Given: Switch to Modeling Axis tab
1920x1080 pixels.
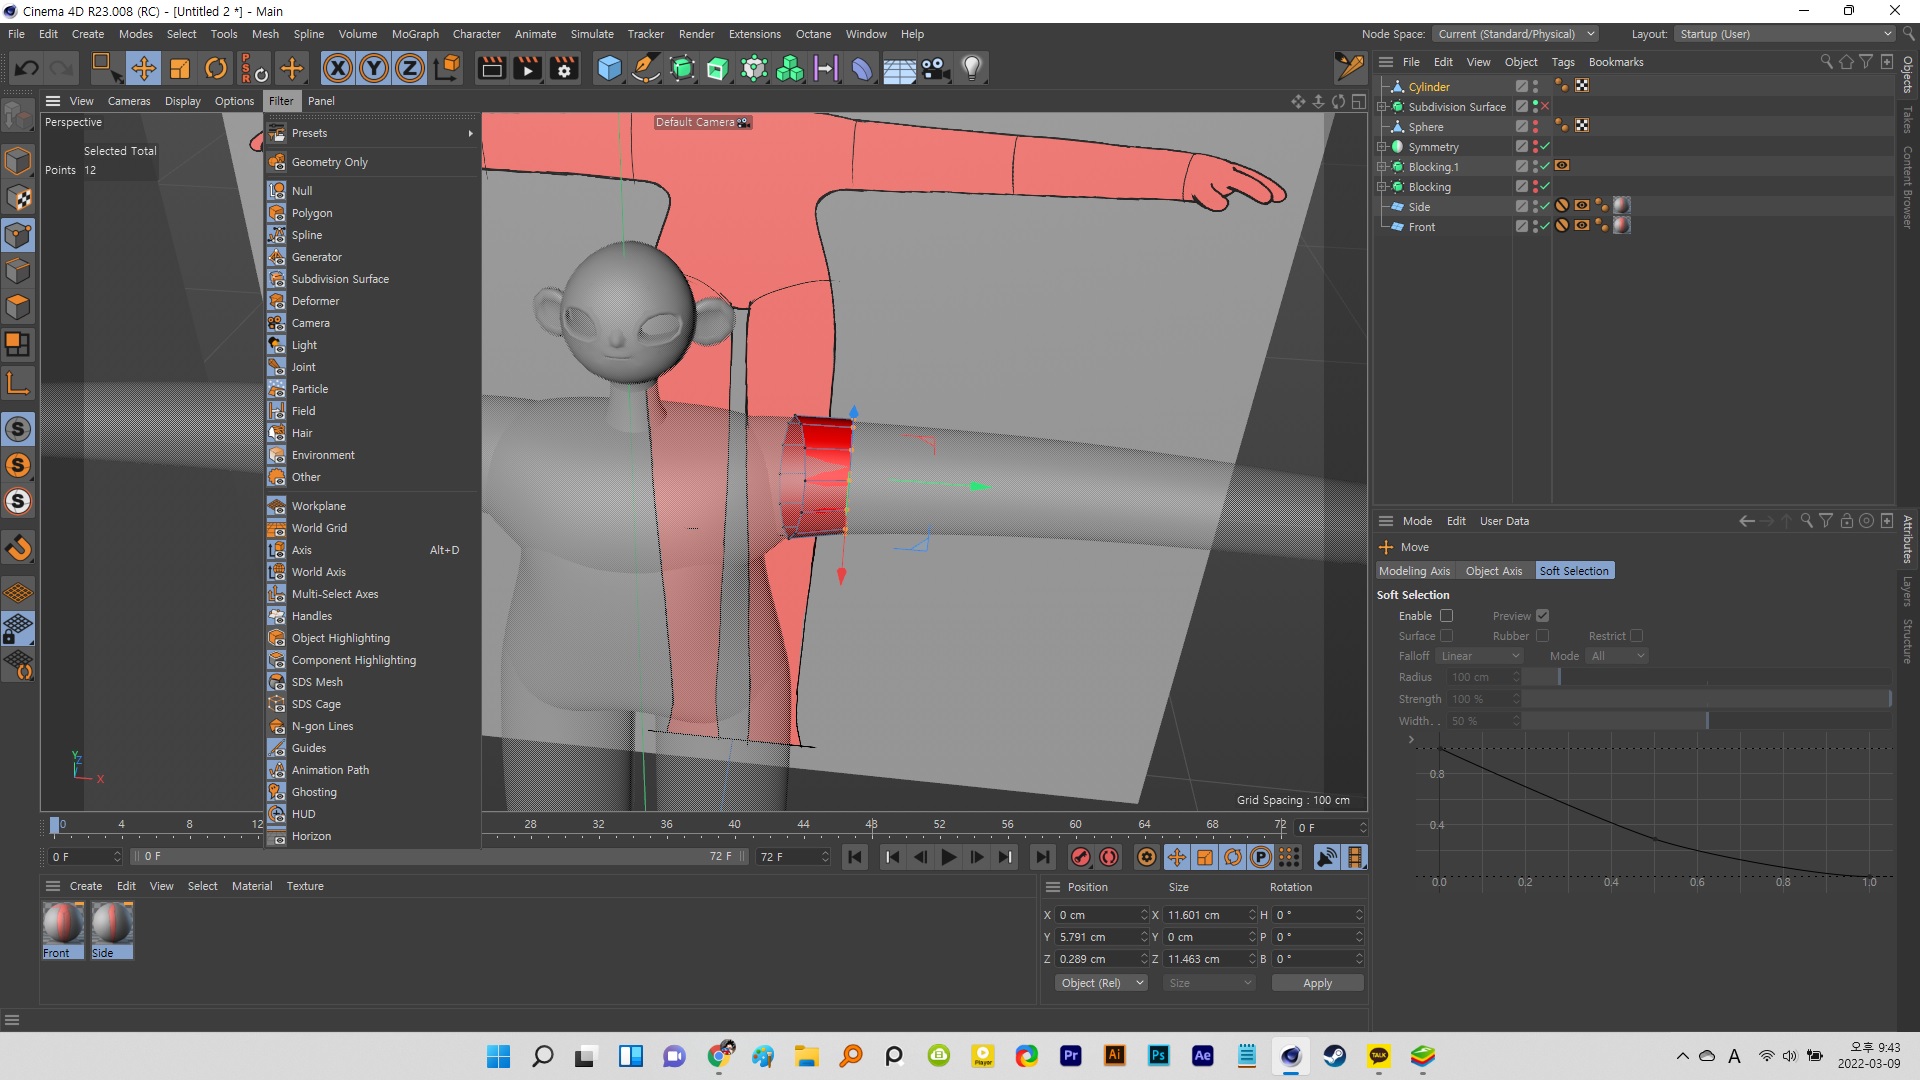Looking at the screenshot, I should point(1414,571).
